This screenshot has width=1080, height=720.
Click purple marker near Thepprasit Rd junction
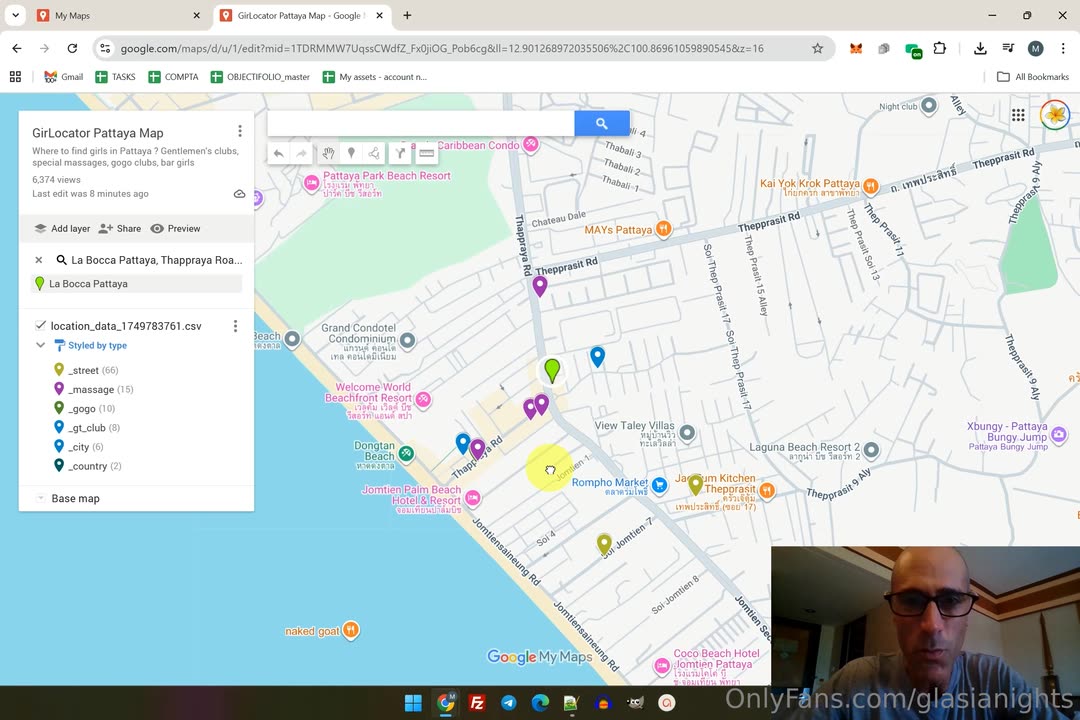540,285
